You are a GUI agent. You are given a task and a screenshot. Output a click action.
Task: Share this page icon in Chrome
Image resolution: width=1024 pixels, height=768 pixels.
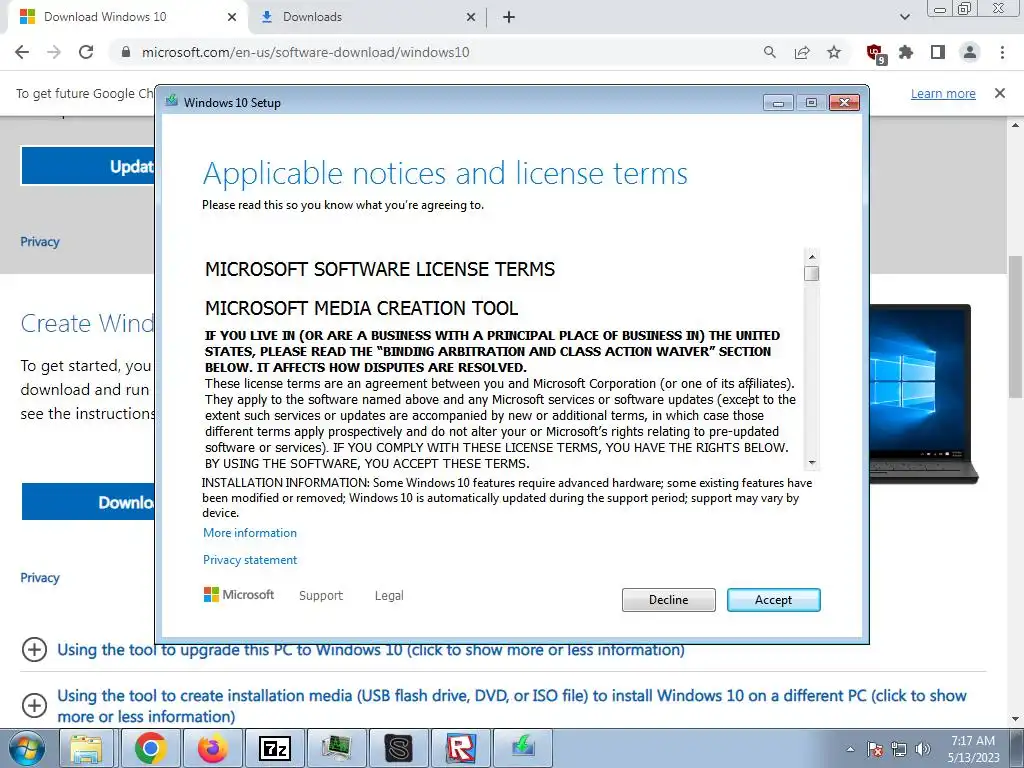(802, 52)
